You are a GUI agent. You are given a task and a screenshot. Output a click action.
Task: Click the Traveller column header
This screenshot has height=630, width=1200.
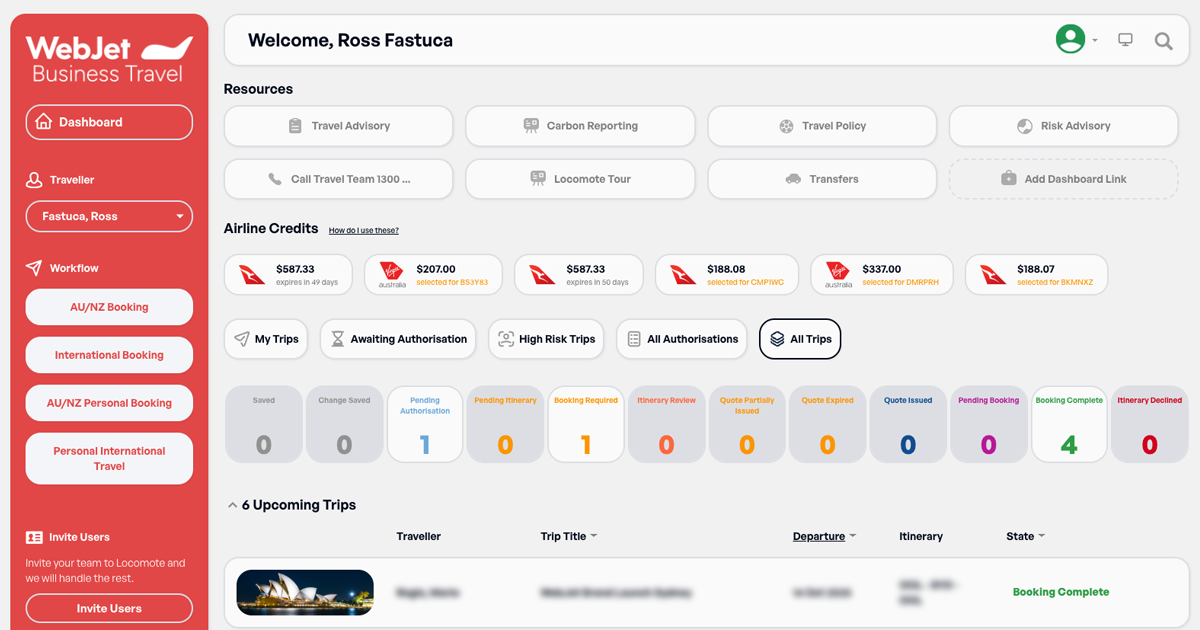pos(419,536)
